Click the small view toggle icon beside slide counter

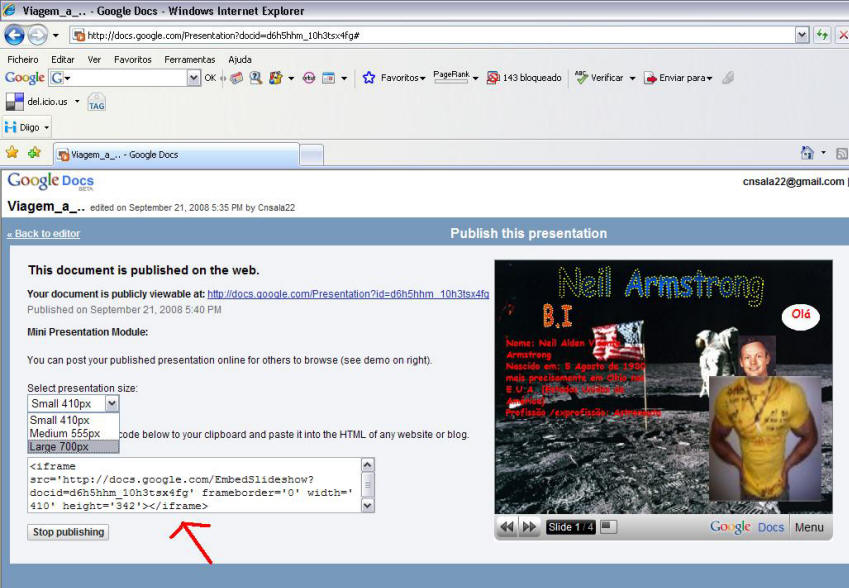tap(609, 527)
